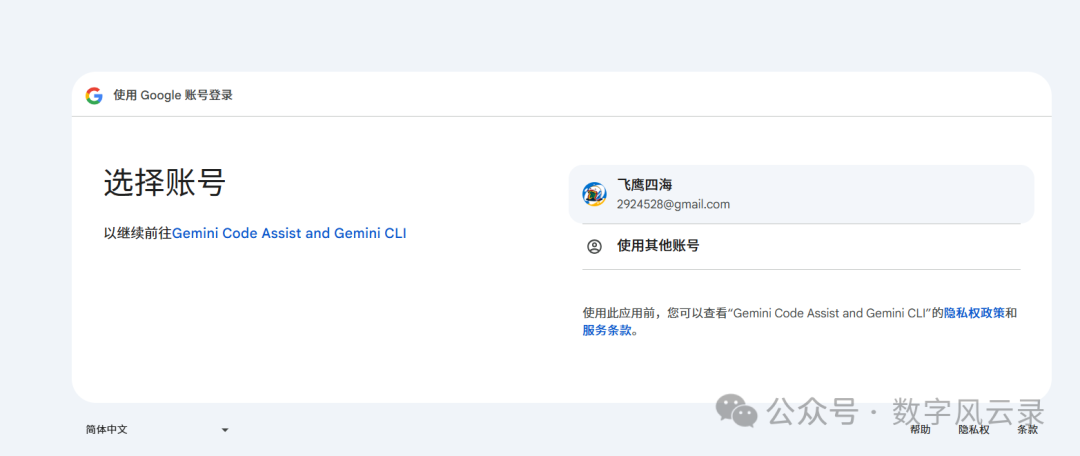The width and height of the screenshot is (1080, 456).
Task: Click the 飞鹰四海 account avatar
Action: coord(594,194)
